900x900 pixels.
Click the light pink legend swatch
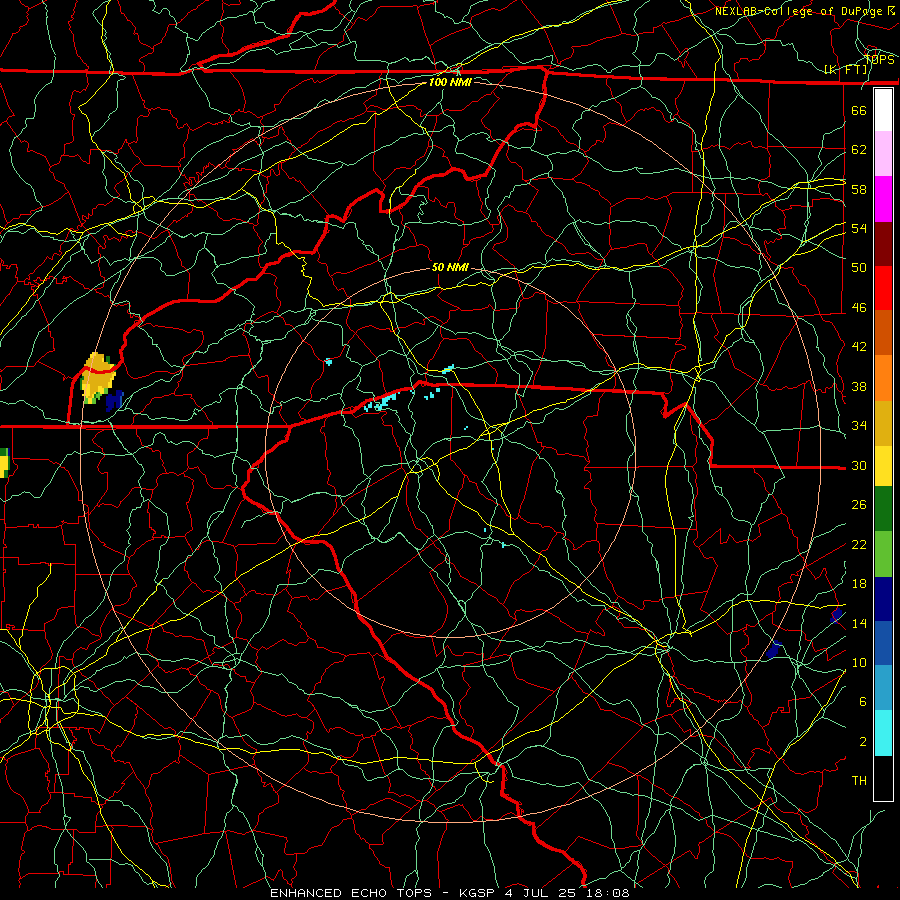click(883, 154)
